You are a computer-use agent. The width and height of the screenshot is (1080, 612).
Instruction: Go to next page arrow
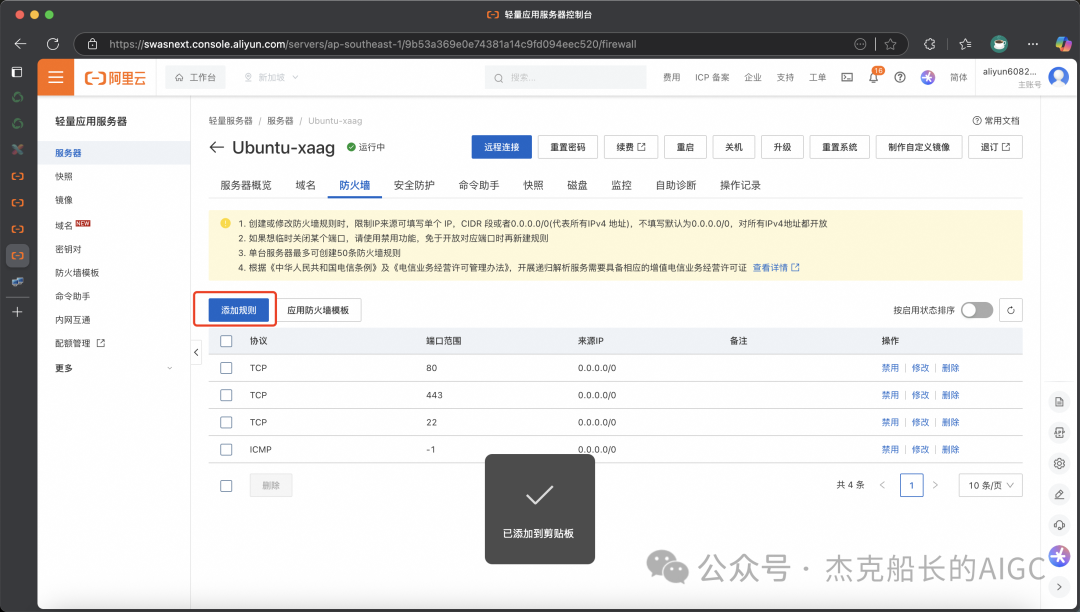935,485
